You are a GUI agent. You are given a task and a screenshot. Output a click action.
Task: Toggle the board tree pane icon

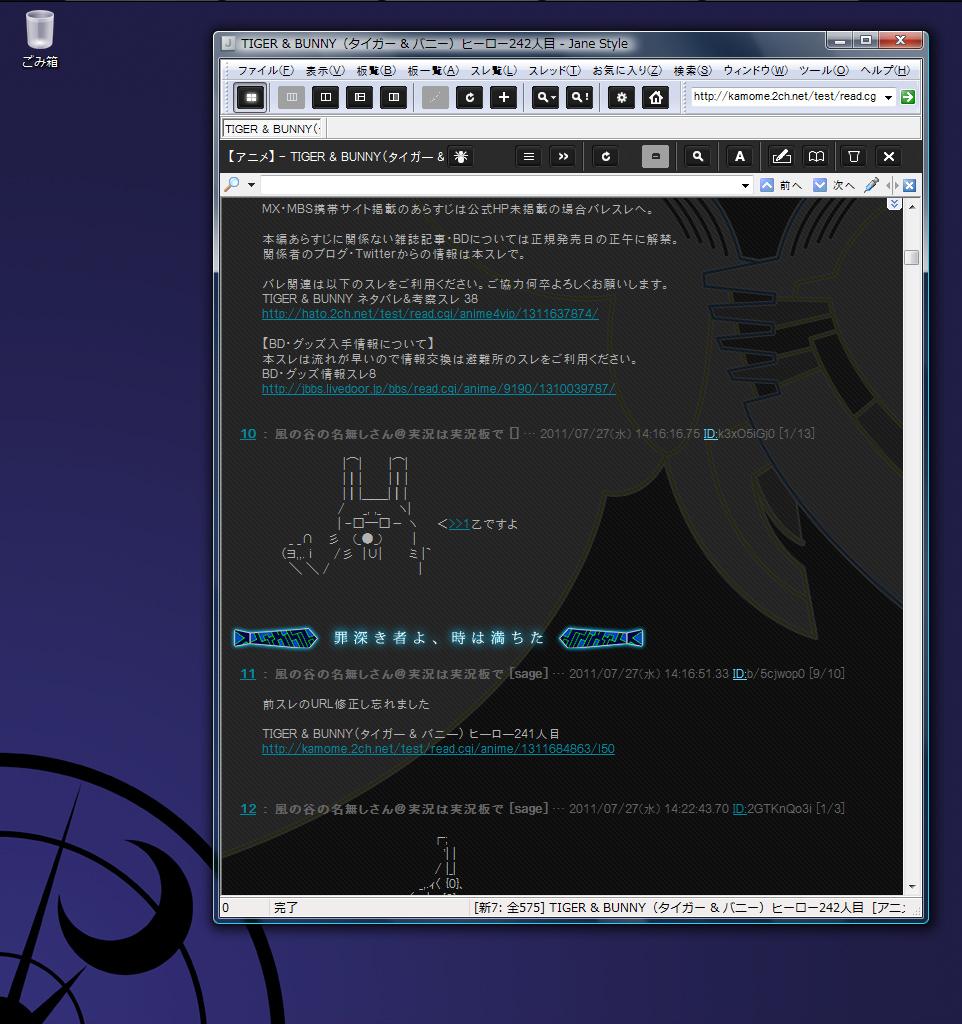tap(251, 98)
